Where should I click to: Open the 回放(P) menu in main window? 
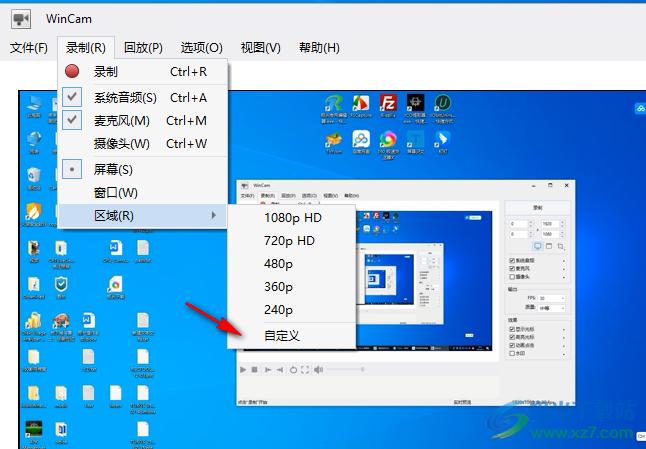point(143,48)
